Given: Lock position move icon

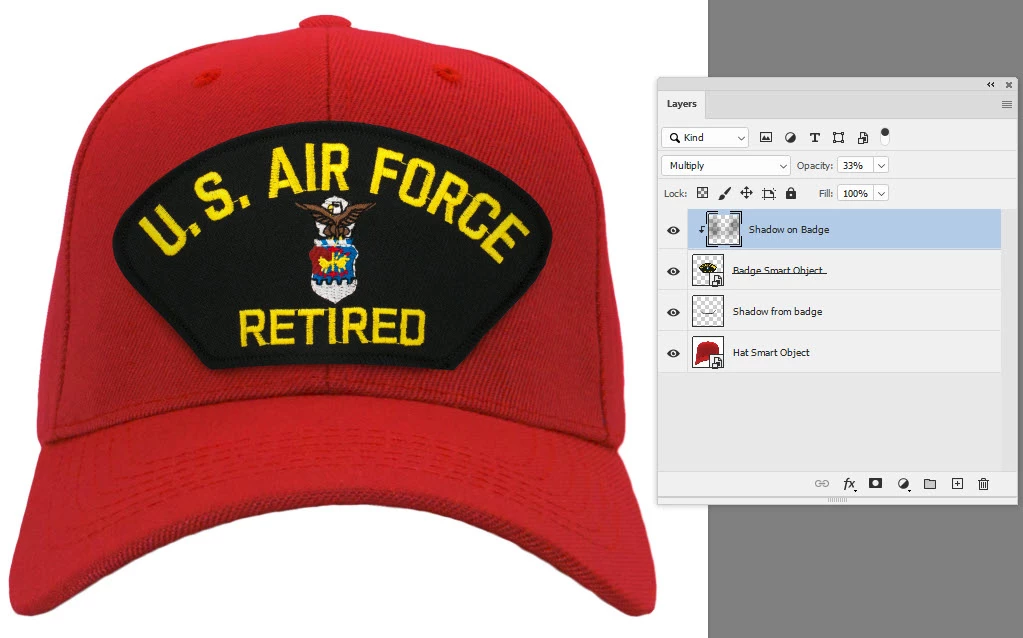Looking at the screenshot, I should 746,193.
